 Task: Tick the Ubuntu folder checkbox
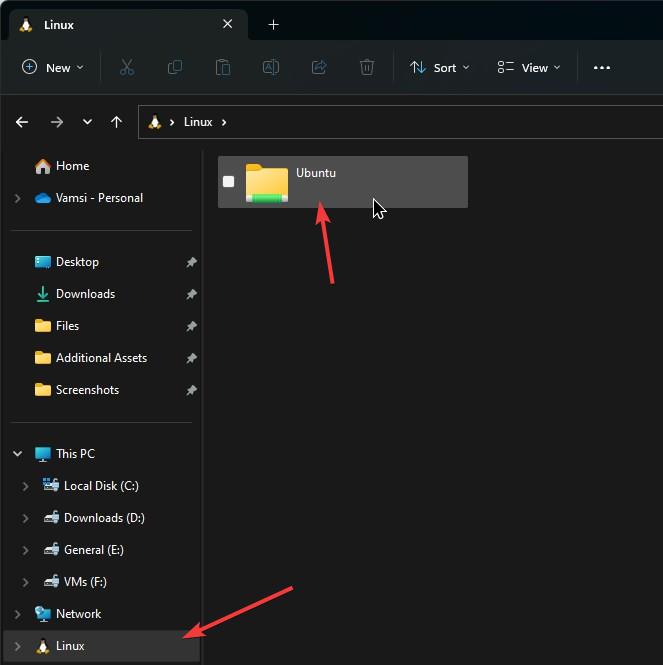(229, 182)
